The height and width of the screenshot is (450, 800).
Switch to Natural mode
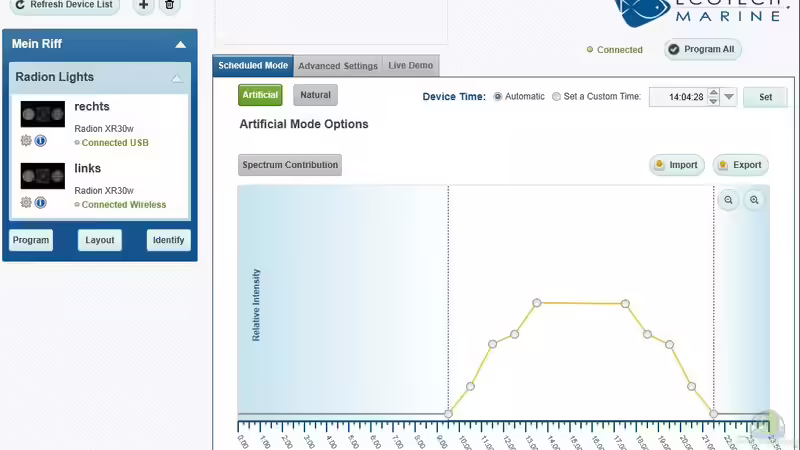(x=315, y=95)
